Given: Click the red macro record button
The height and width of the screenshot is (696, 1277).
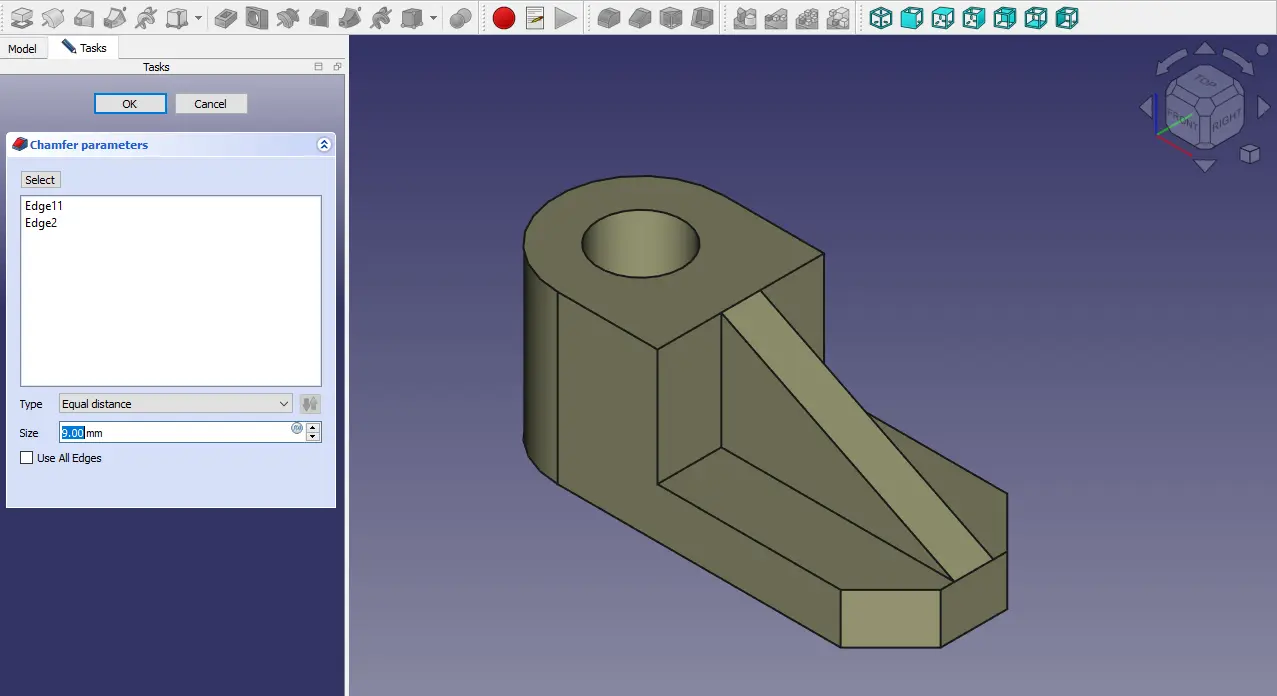Looking at the screenshot, I should point(504,18).
